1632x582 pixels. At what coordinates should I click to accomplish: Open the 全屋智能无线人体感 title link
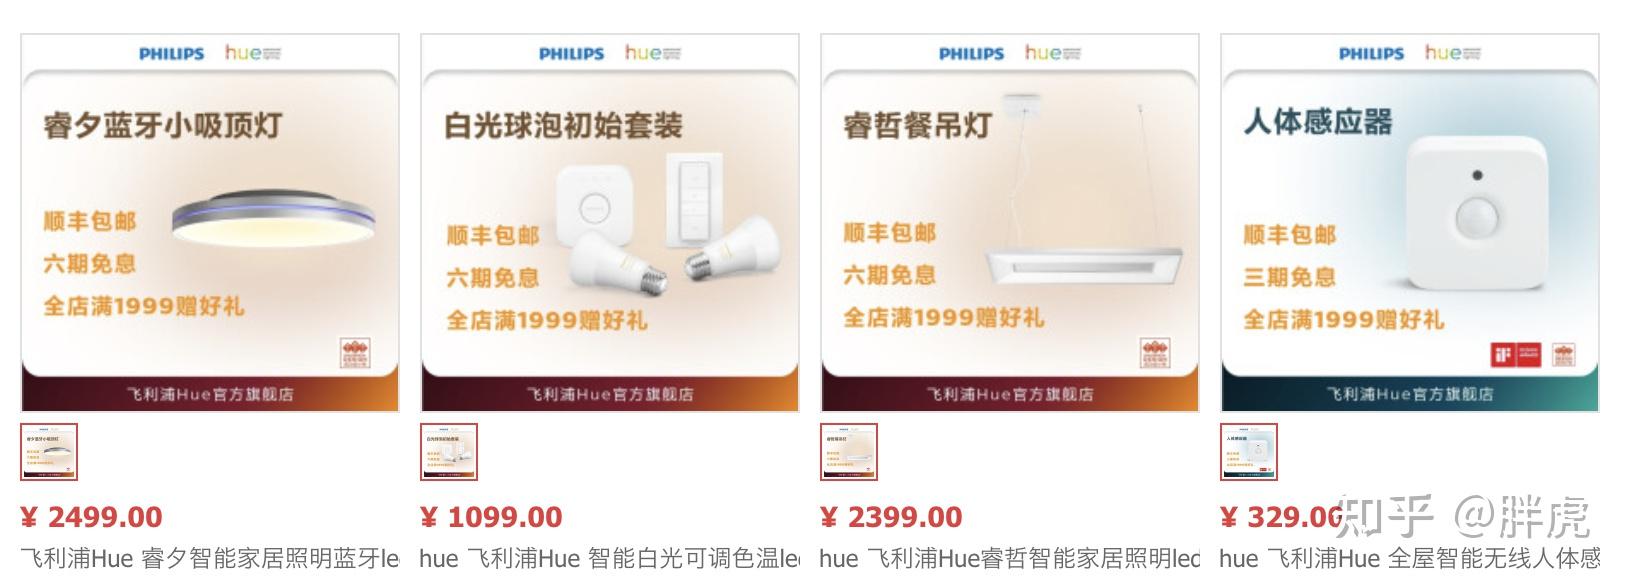coord(1410,558)
